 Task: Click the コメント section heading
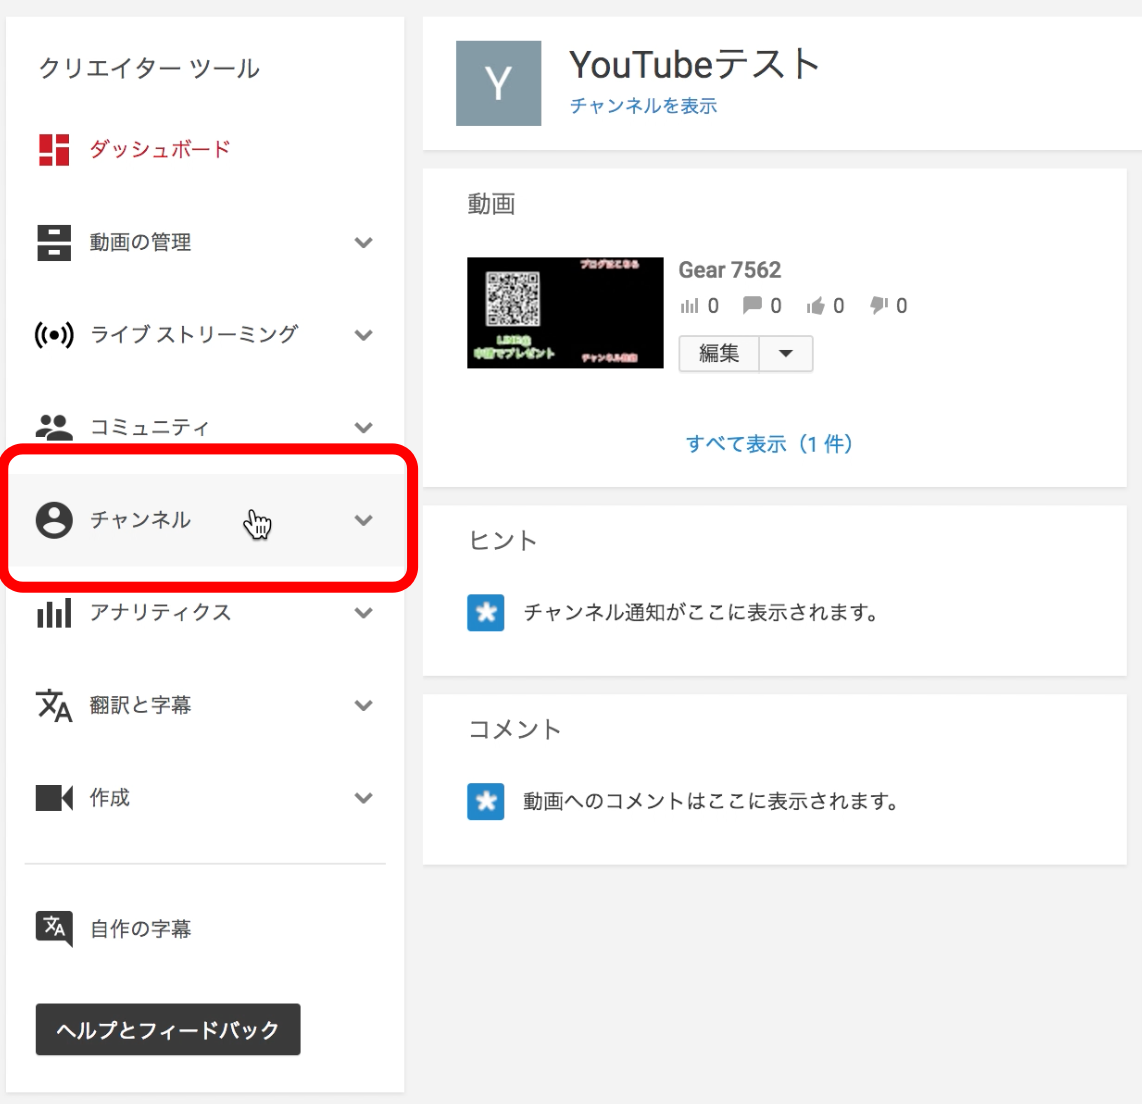[x=515, y=729]
